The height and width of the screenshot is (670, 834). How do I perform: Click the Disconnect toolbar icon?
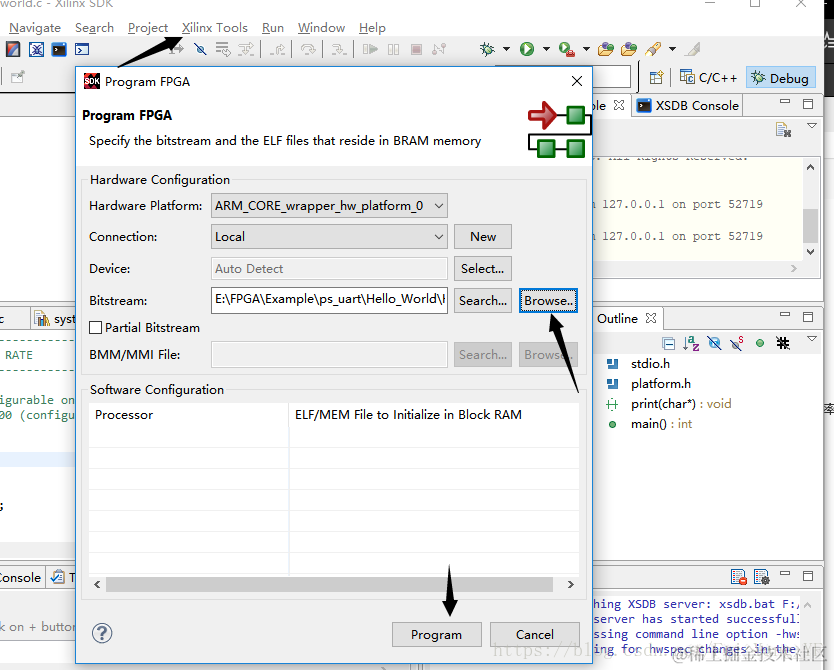439,49
